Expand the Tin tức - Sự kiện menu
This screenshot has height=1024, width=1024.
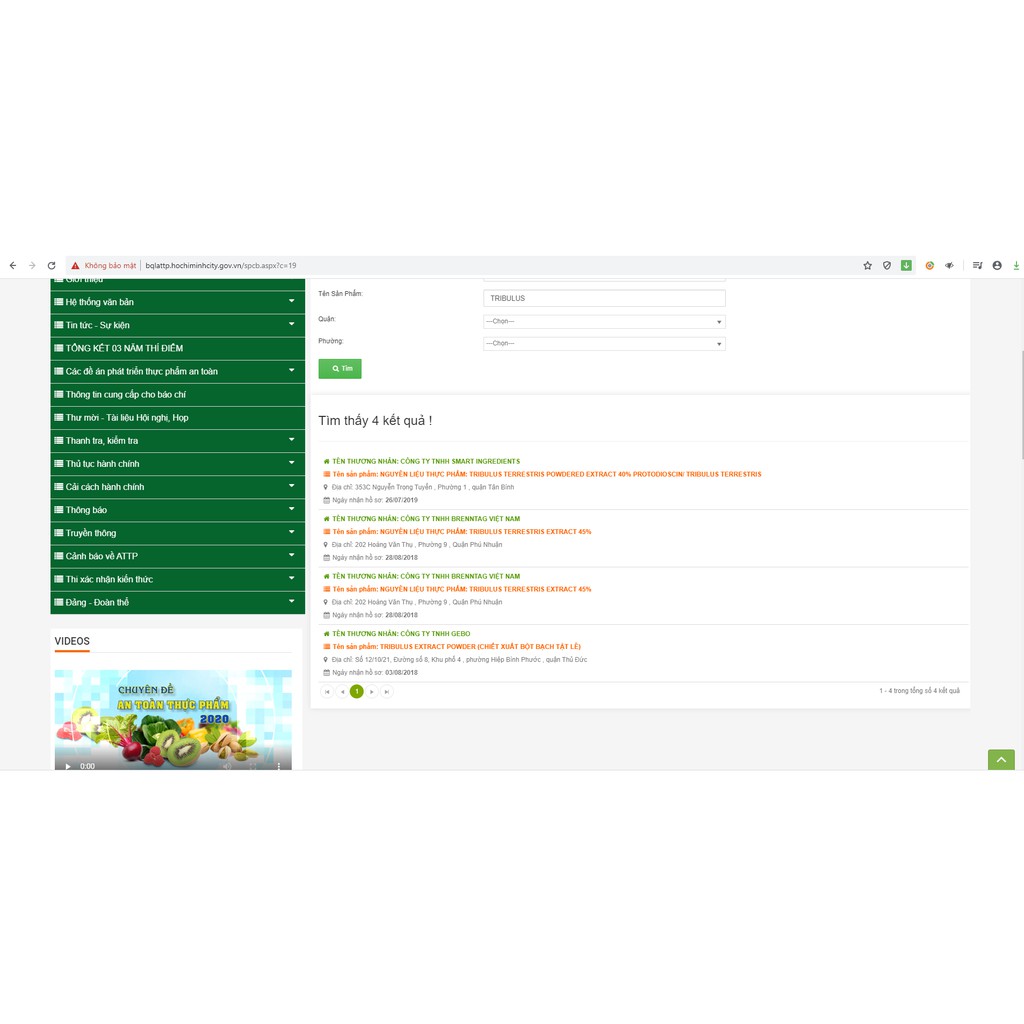[x=177, y=325]
